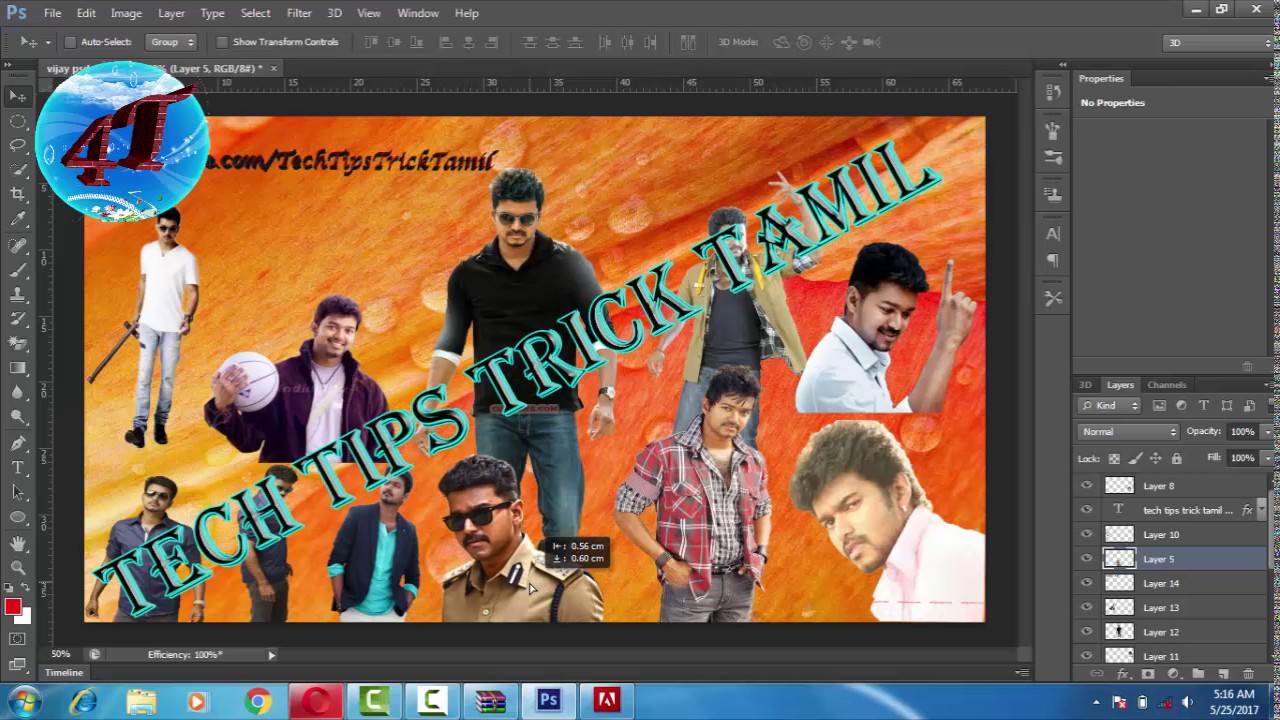Filter layers by pixel layers
Image resolution: width=1280 pixels, height=720 pixels.
1159,405
